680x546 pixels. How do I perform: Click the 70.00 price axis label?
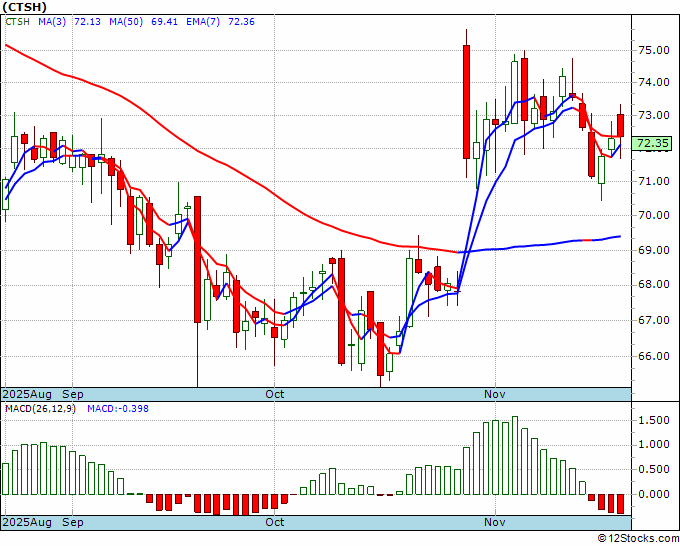[654, 216]
